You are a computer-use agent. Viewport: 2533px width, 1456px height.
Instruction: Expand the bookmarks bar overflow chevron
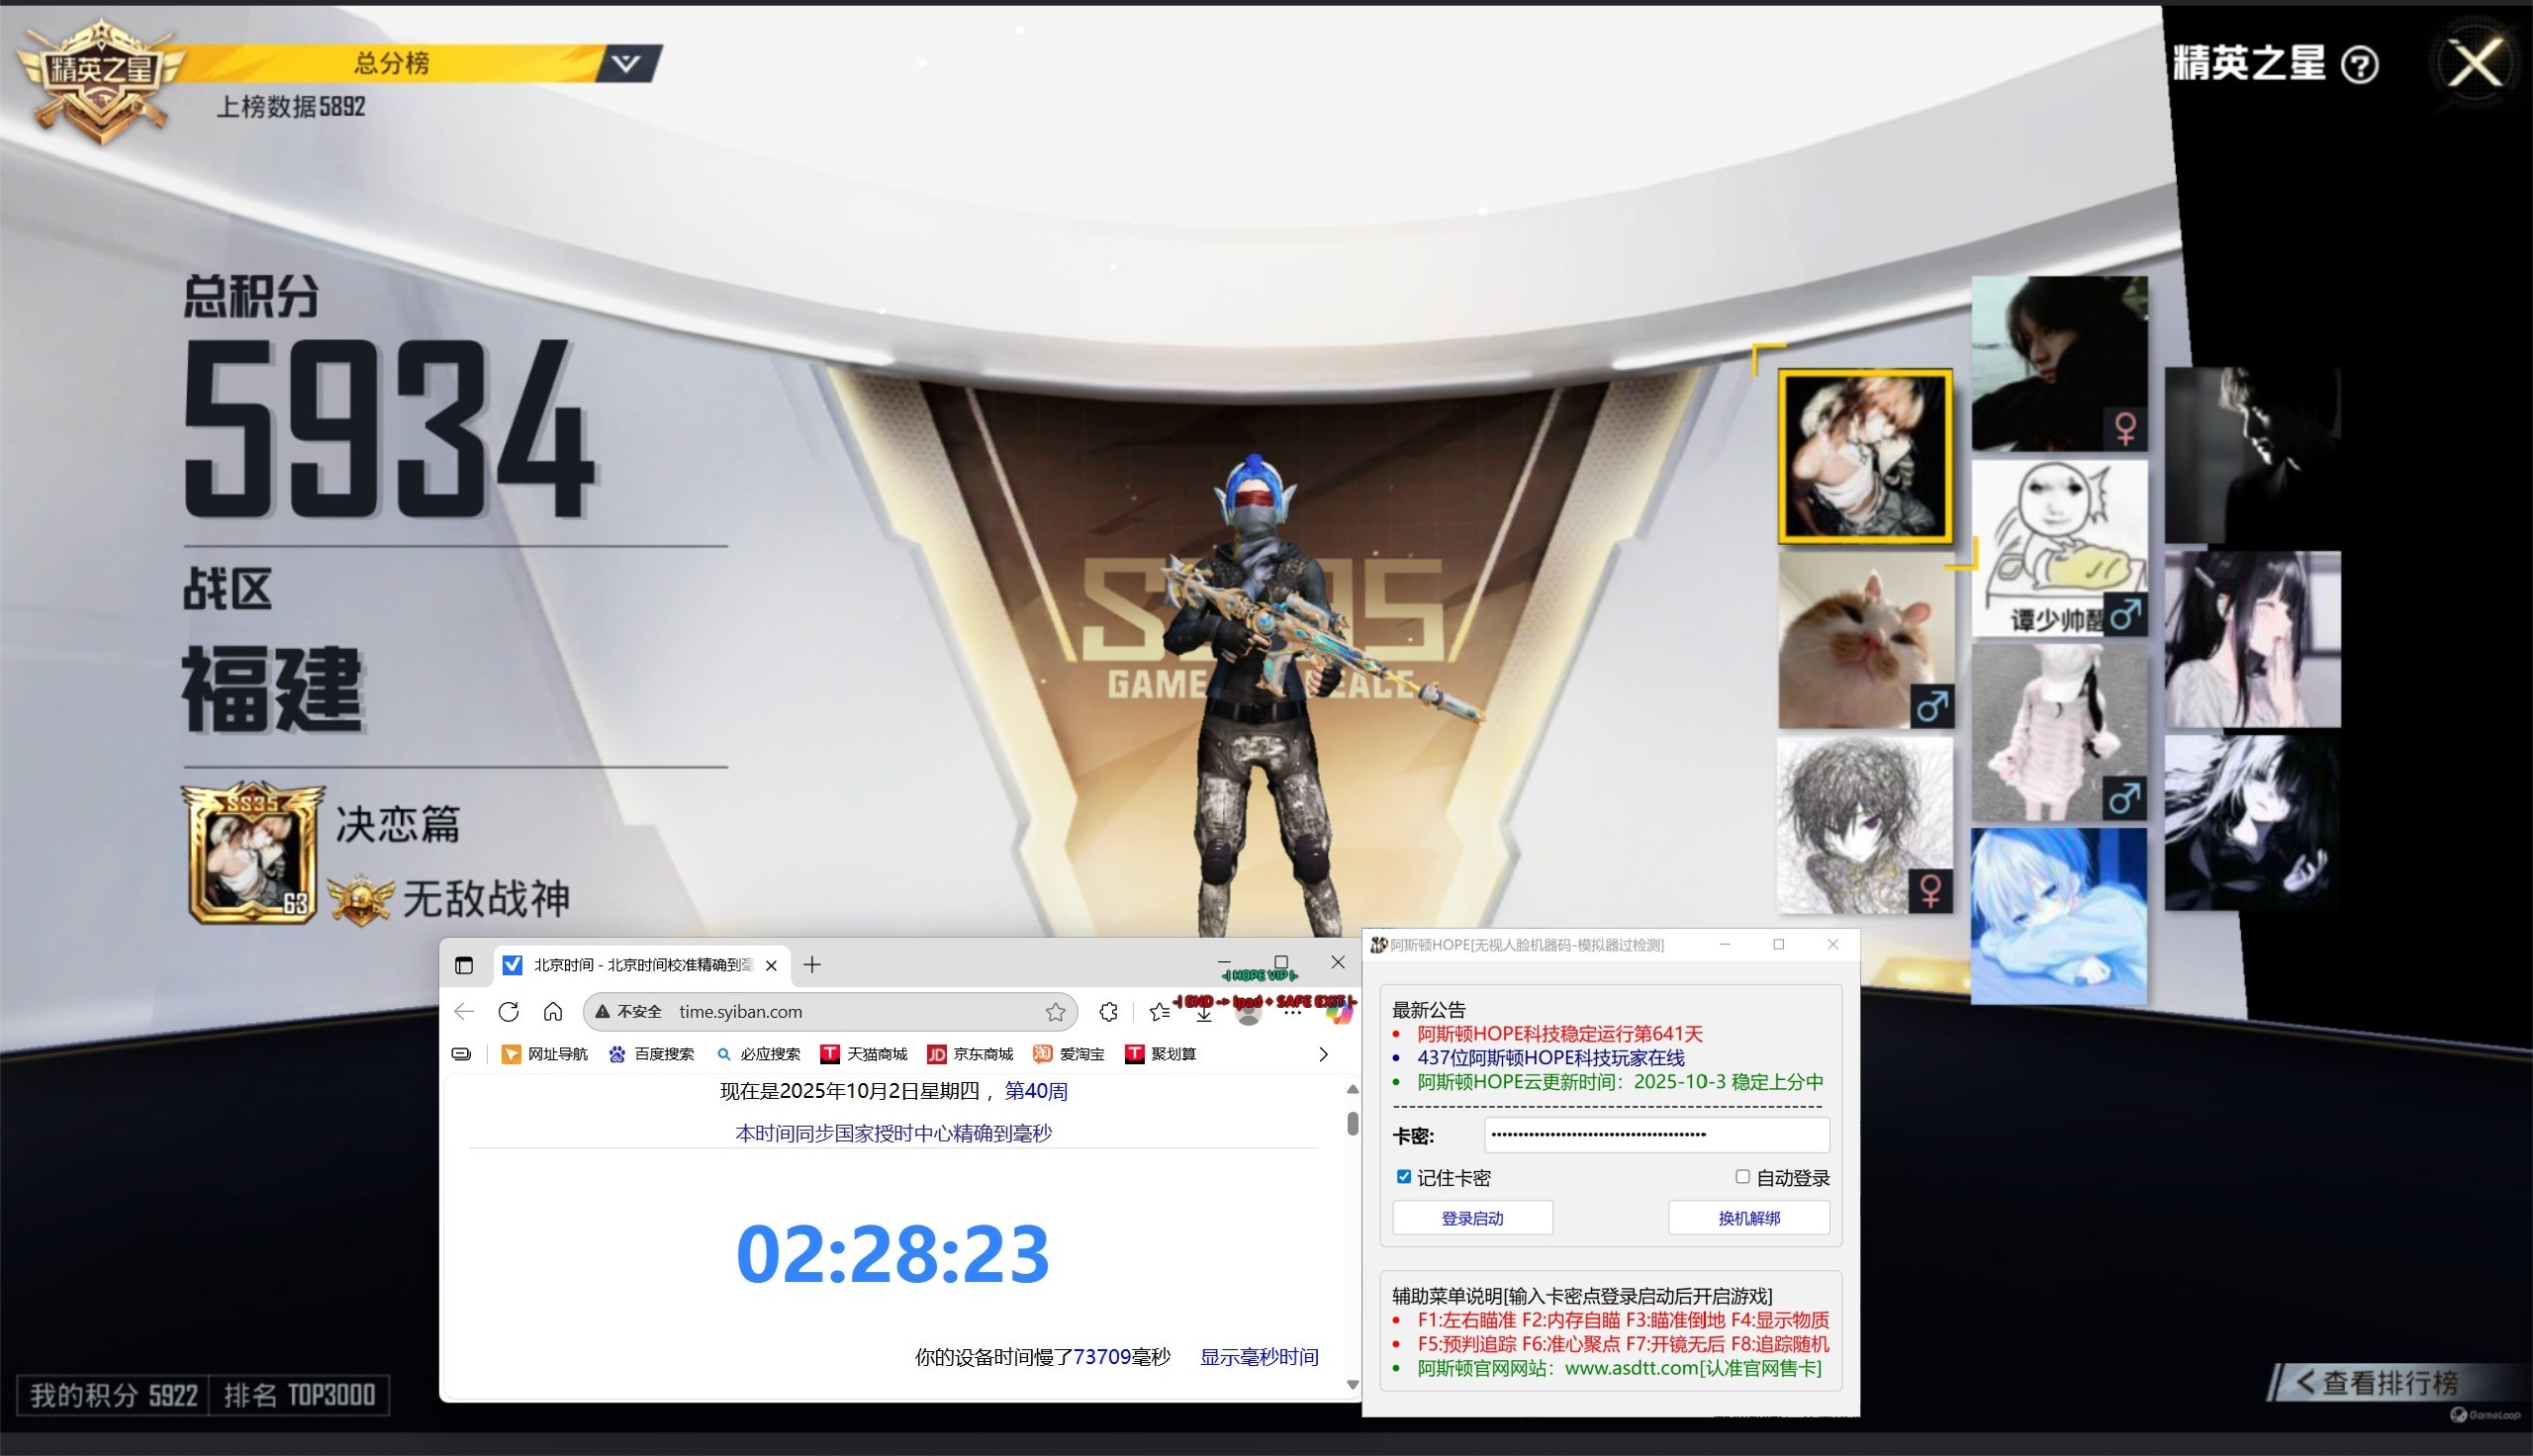pyautogui.click(x=1323, y=1054)
